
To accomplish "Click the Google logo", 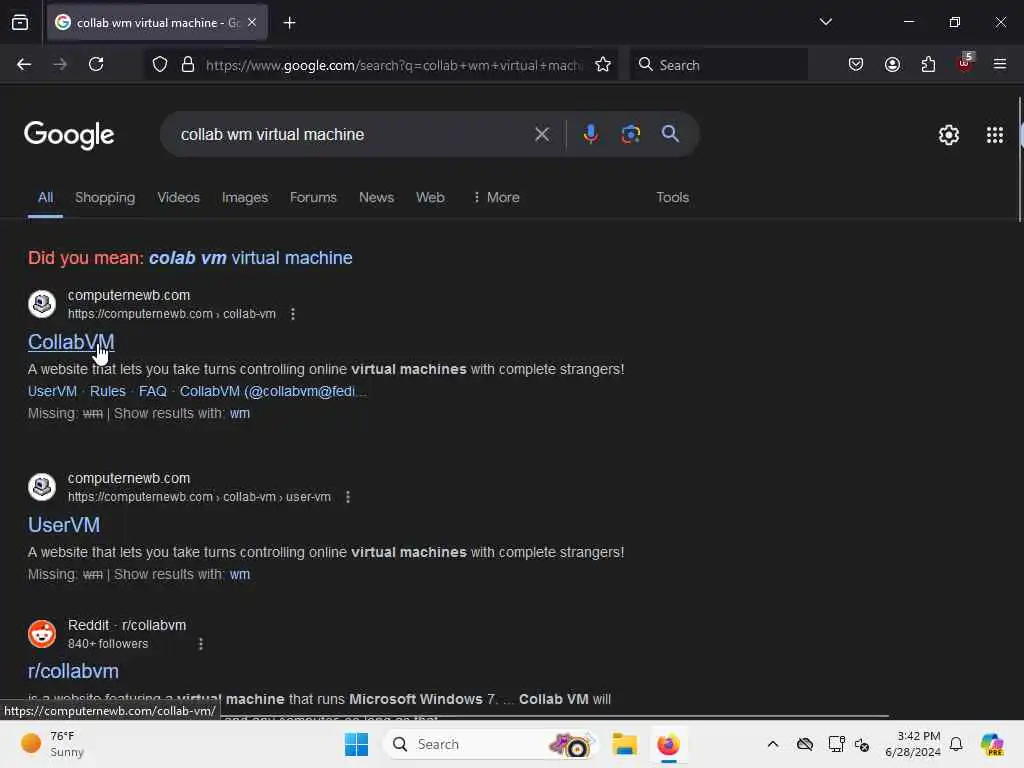I will coord(69,135).
